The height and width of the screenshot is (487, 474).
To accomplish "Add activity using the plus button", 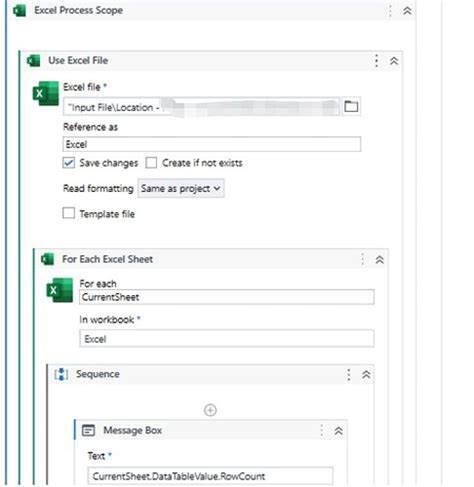I will point(210,410).
